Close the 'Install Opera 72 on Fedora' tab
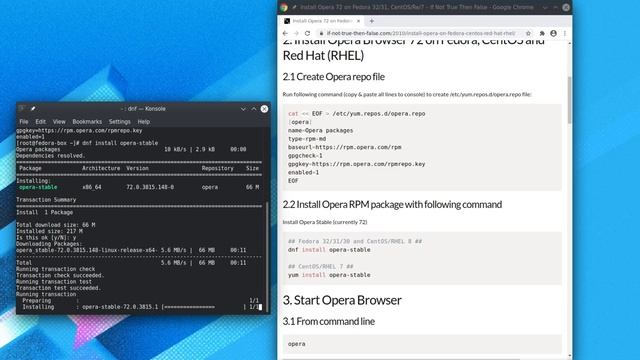Screen dimensions: 640x360 coord(358,21)
